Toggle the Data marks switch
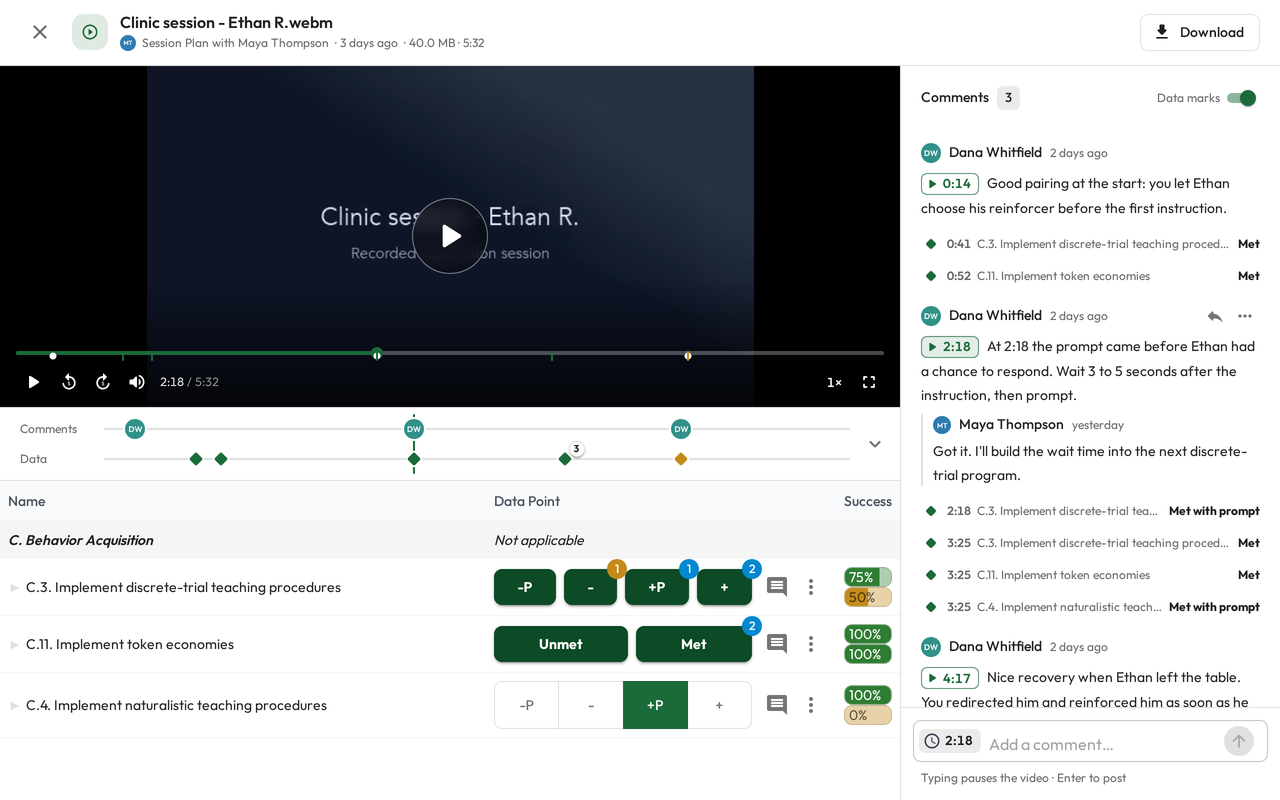The height and width of the screenshot is (800, 1280). click(x=1242, y=98)
